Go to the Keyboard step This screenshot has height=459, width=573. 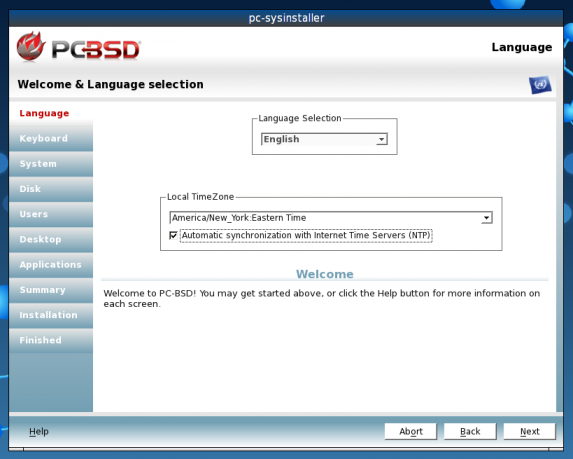[x=51, y=139]
